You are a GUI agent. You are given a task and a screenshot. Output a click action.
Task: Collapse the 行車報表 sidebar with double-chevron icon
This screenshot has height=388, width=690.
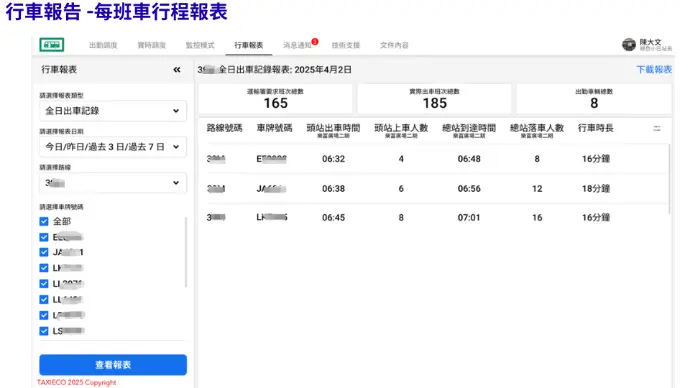[x=177, y=70]
